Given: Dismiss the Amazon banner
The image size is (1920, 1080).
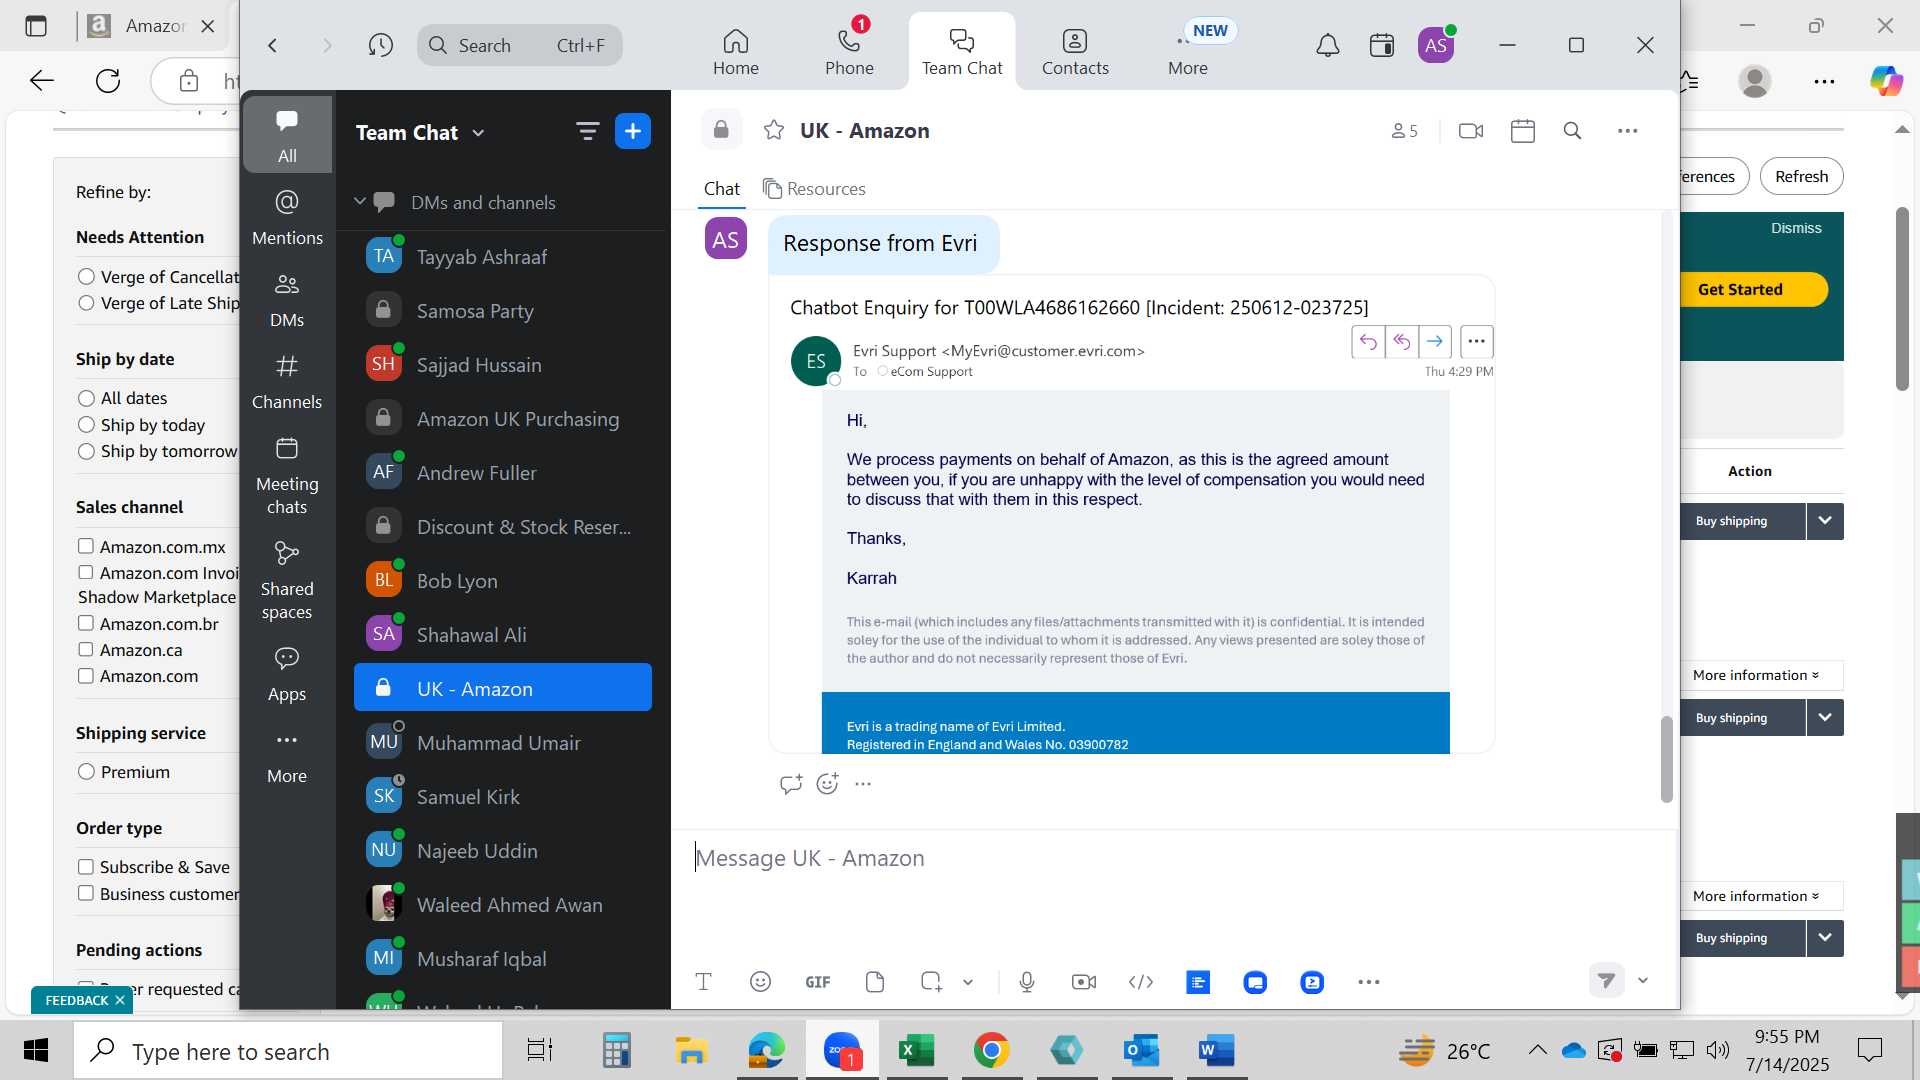Looking at the screenshot, I should pos(1796,228).
